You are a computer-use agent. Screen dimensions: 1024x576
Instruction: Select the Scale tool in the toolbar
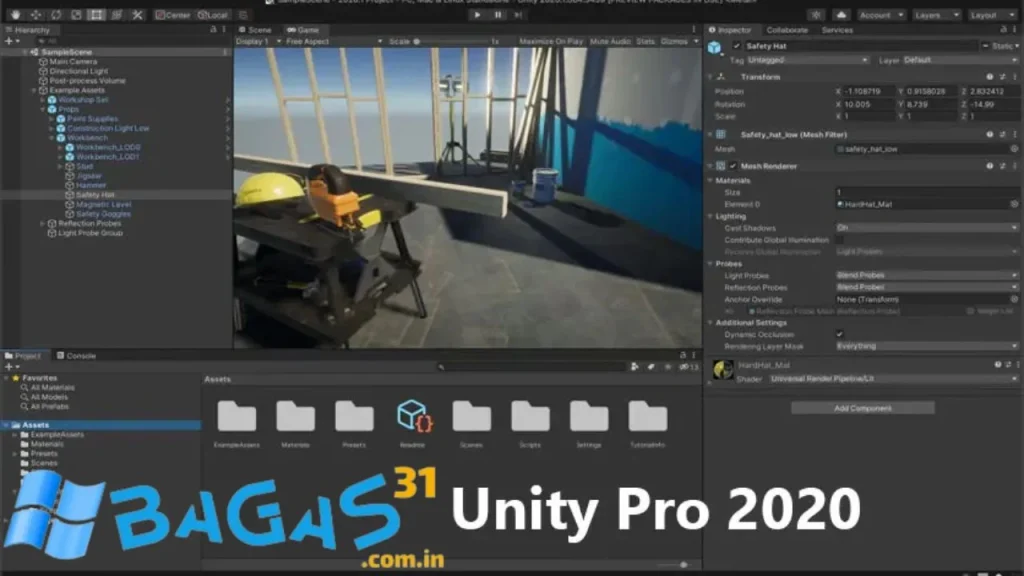point(76,14)
